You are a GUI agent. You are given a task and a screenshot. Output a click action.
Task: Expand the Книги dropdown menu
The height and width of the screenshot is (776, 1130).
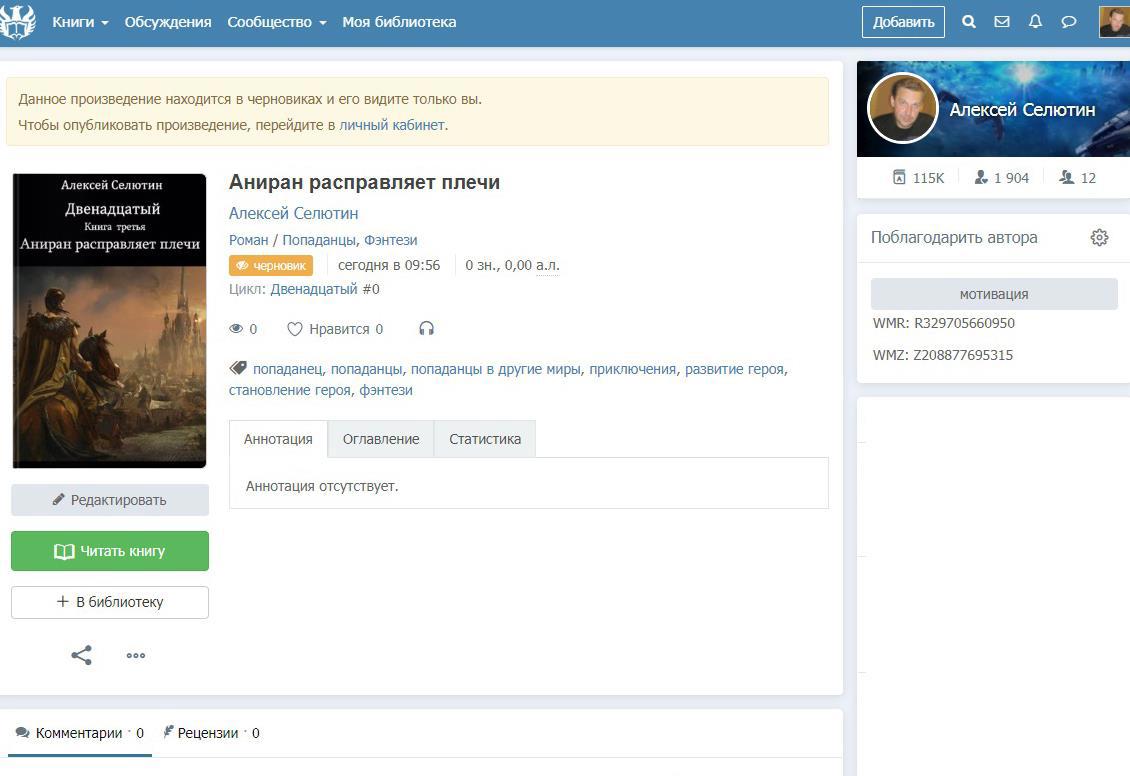coord(80,22)
